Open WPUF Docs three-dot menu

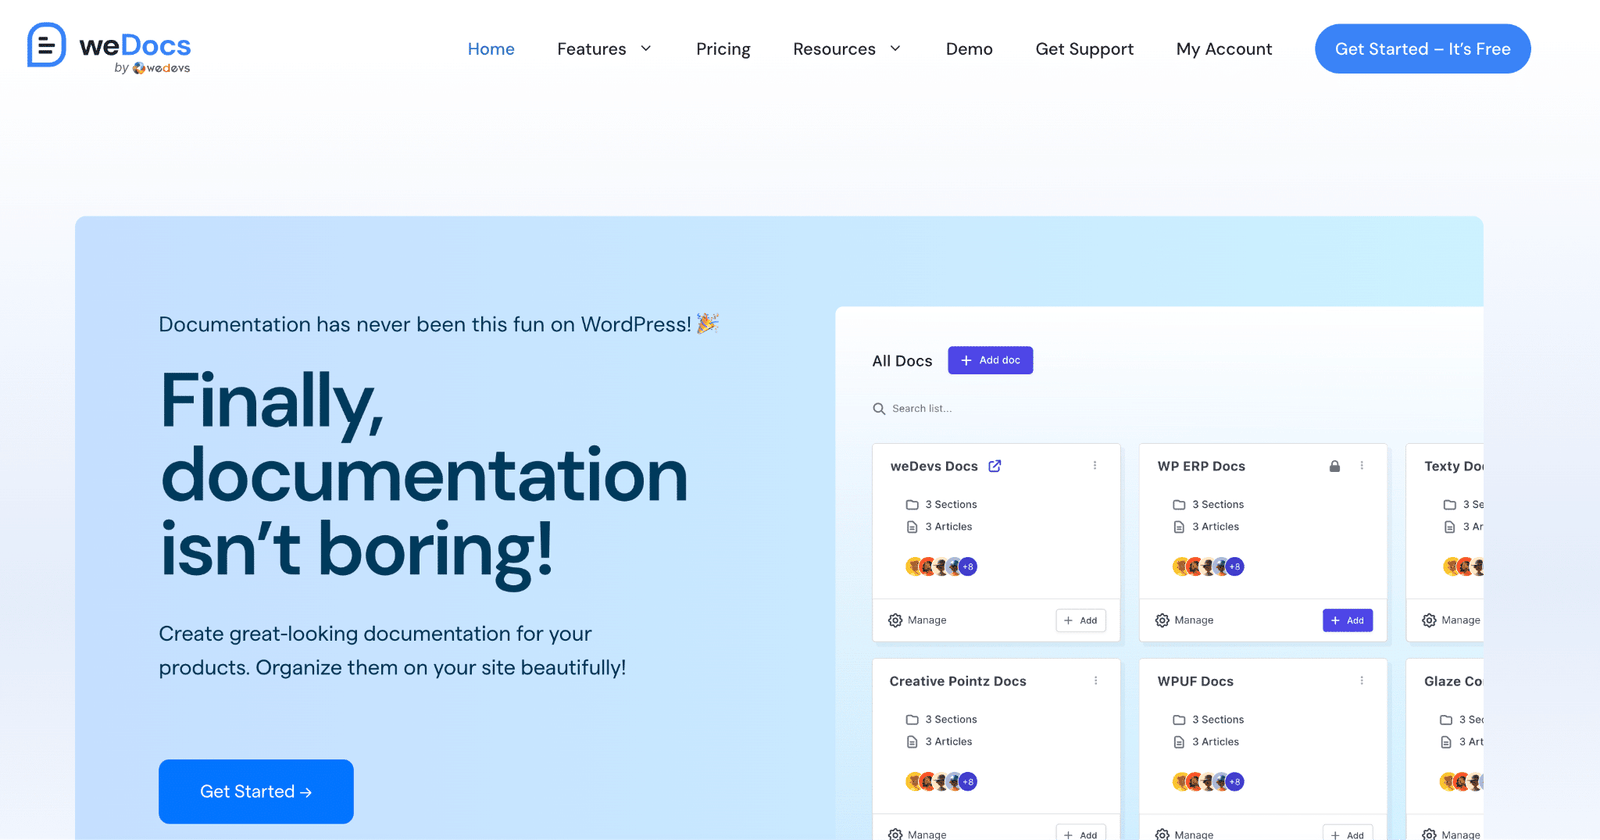[x=1362, y=681]
